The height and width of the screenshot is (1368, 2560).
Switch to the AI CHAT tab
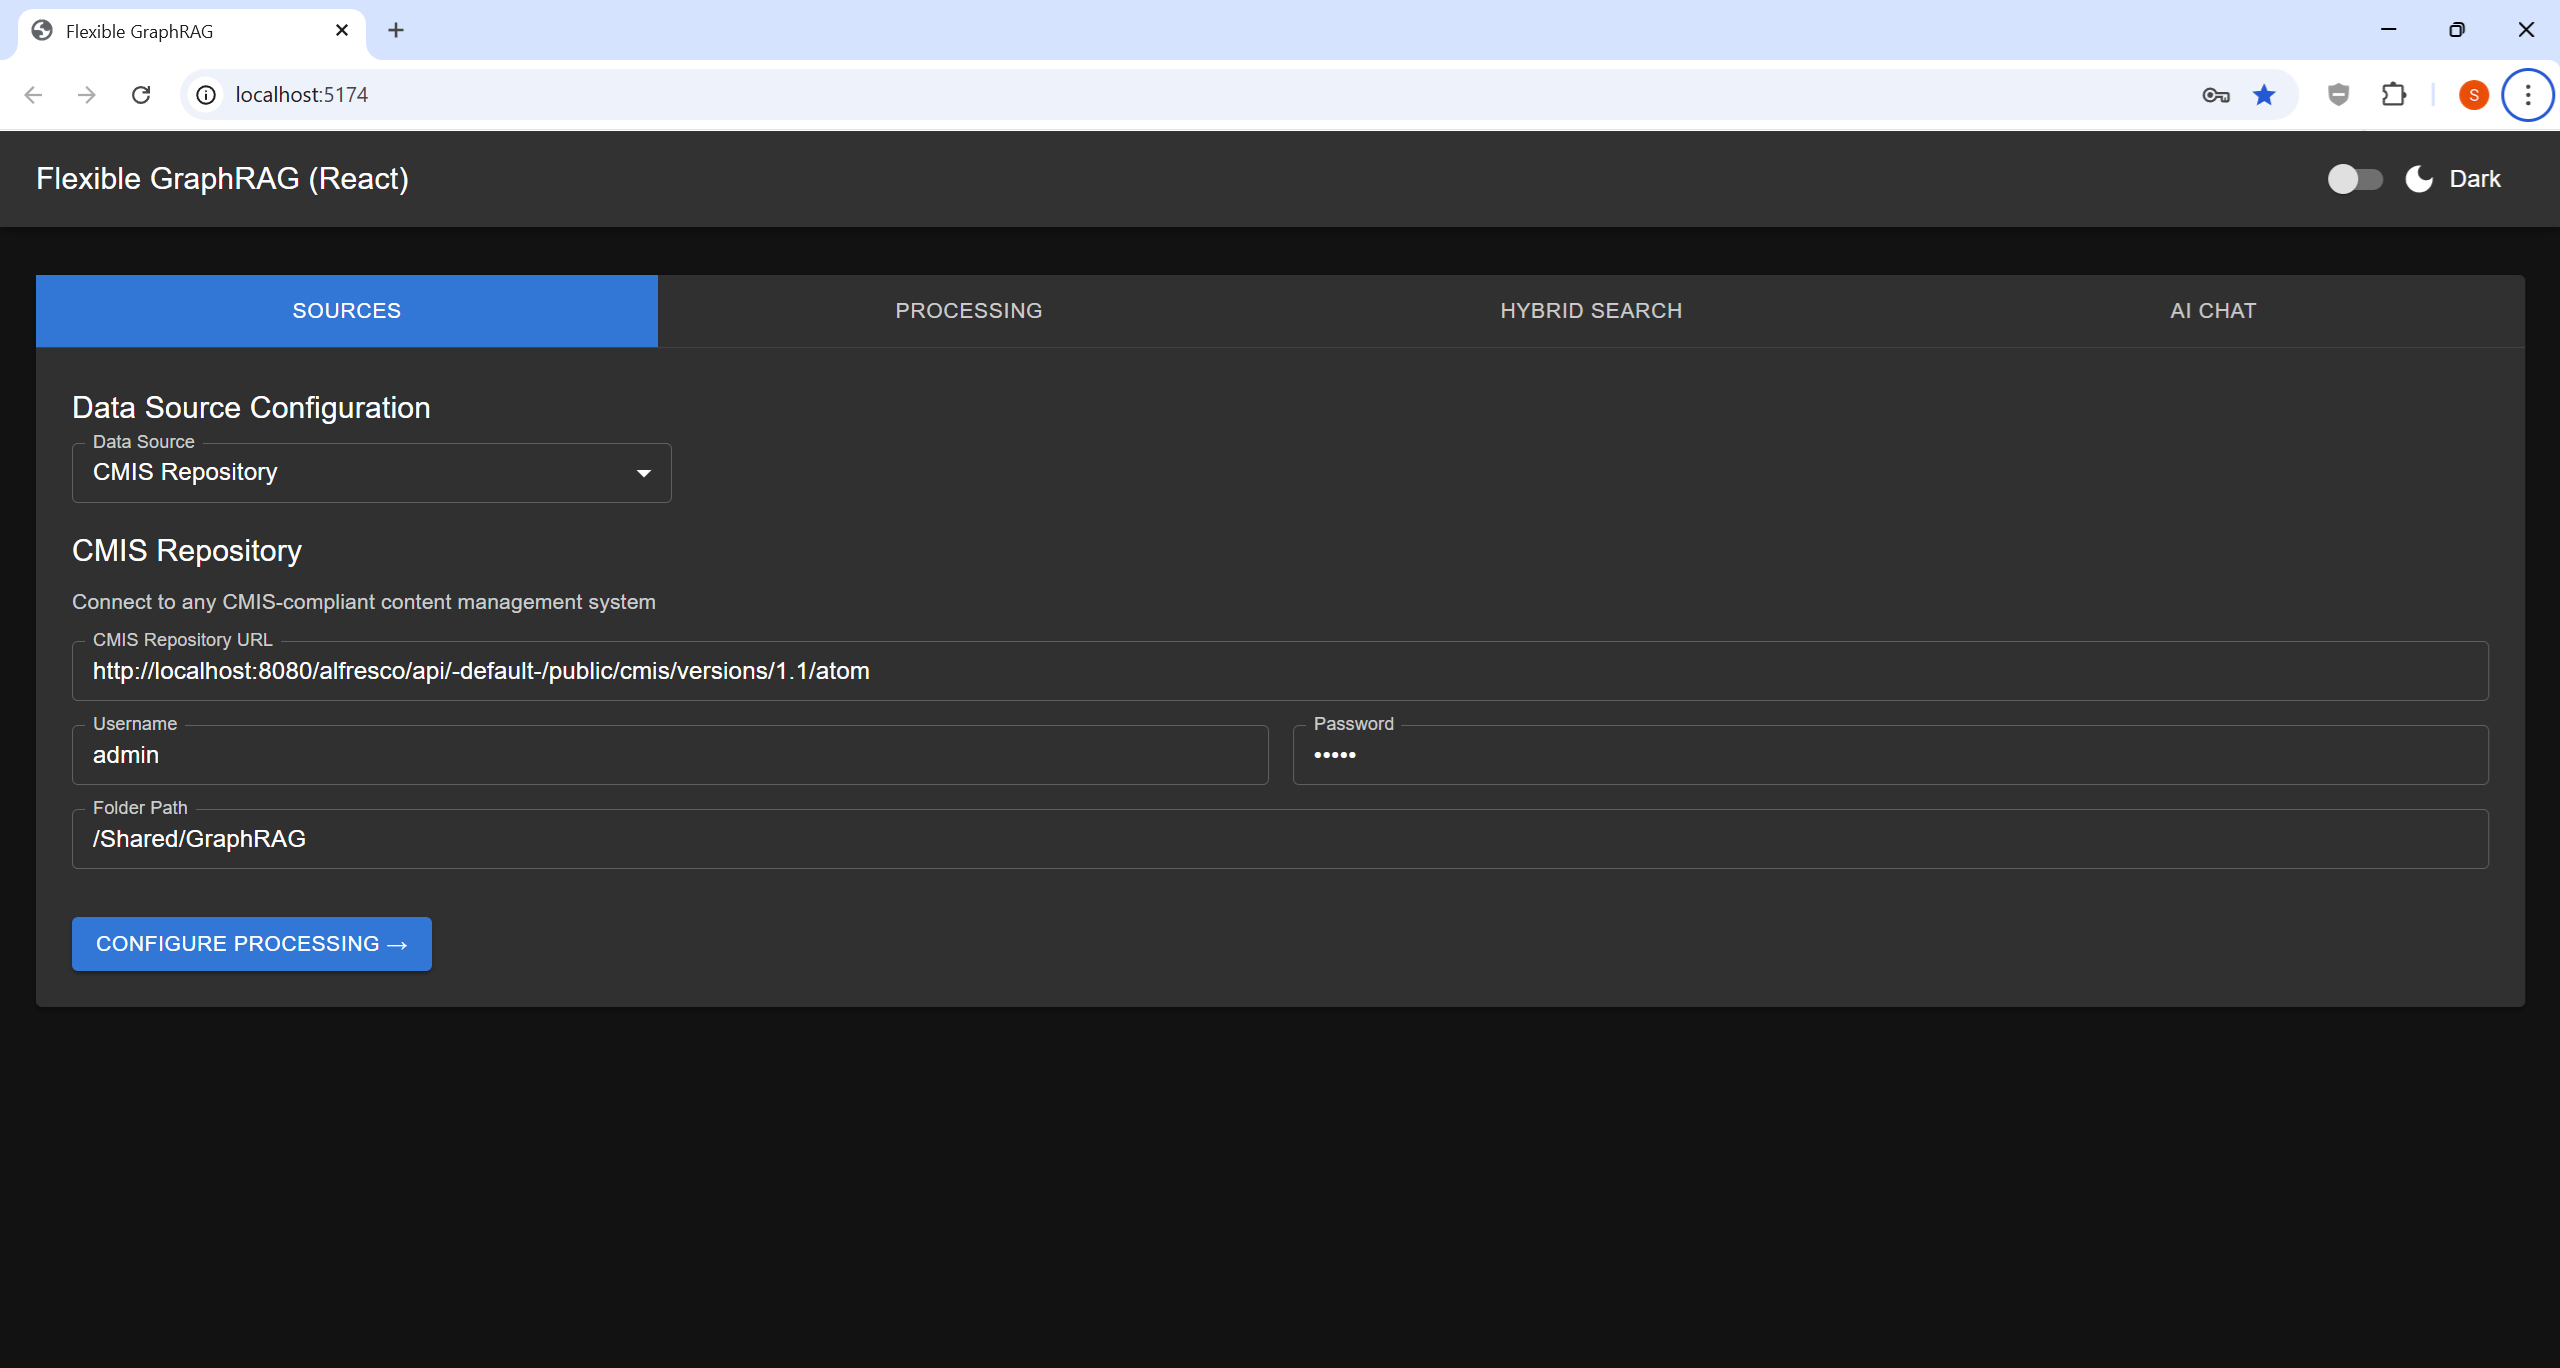[2210, 310]
